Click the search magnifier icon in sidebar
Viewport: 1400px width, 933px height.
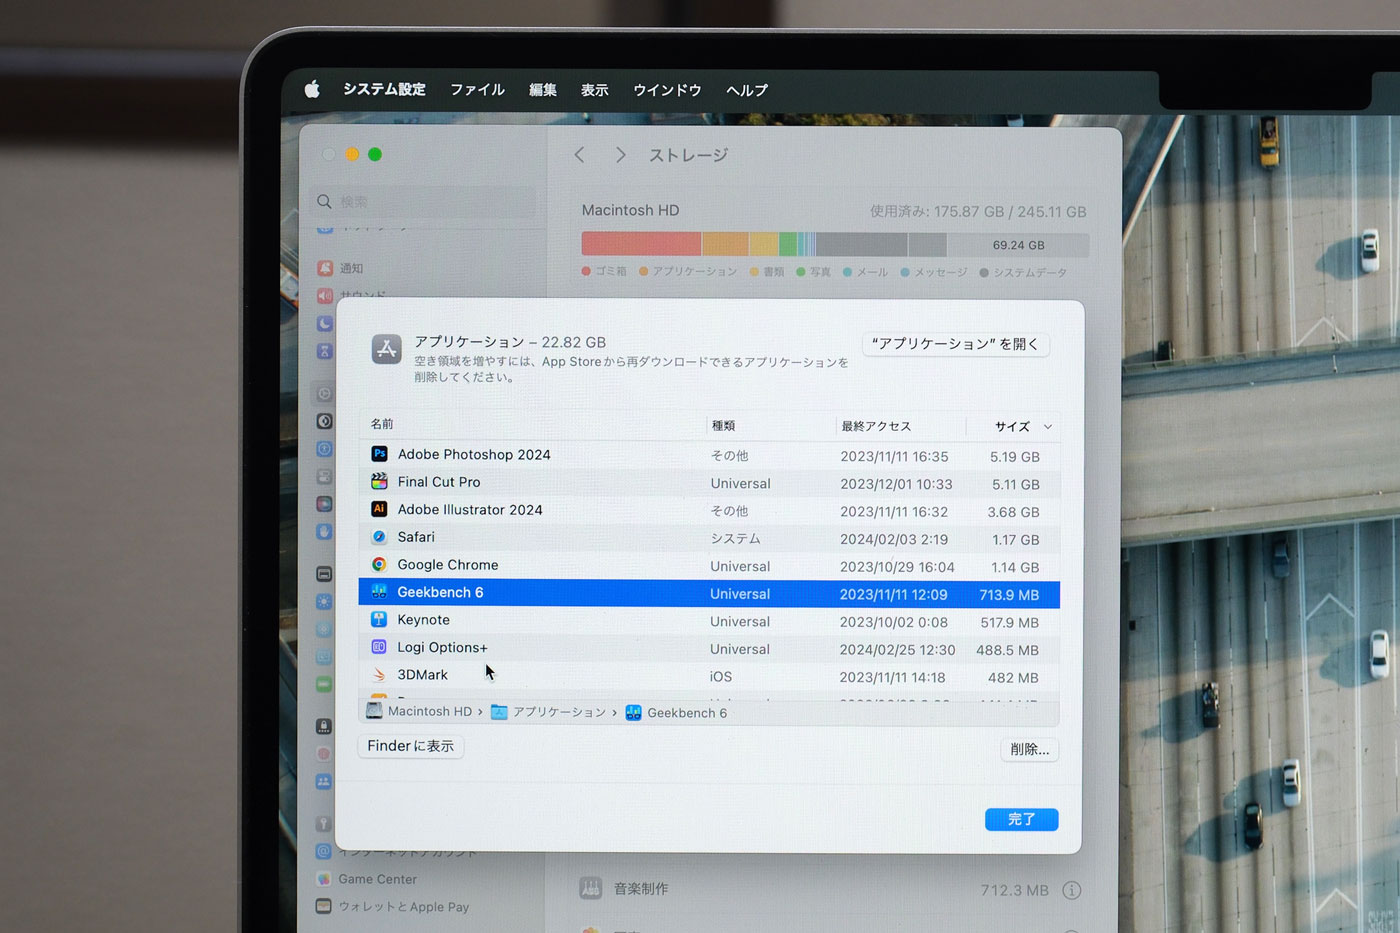[325, 202]
